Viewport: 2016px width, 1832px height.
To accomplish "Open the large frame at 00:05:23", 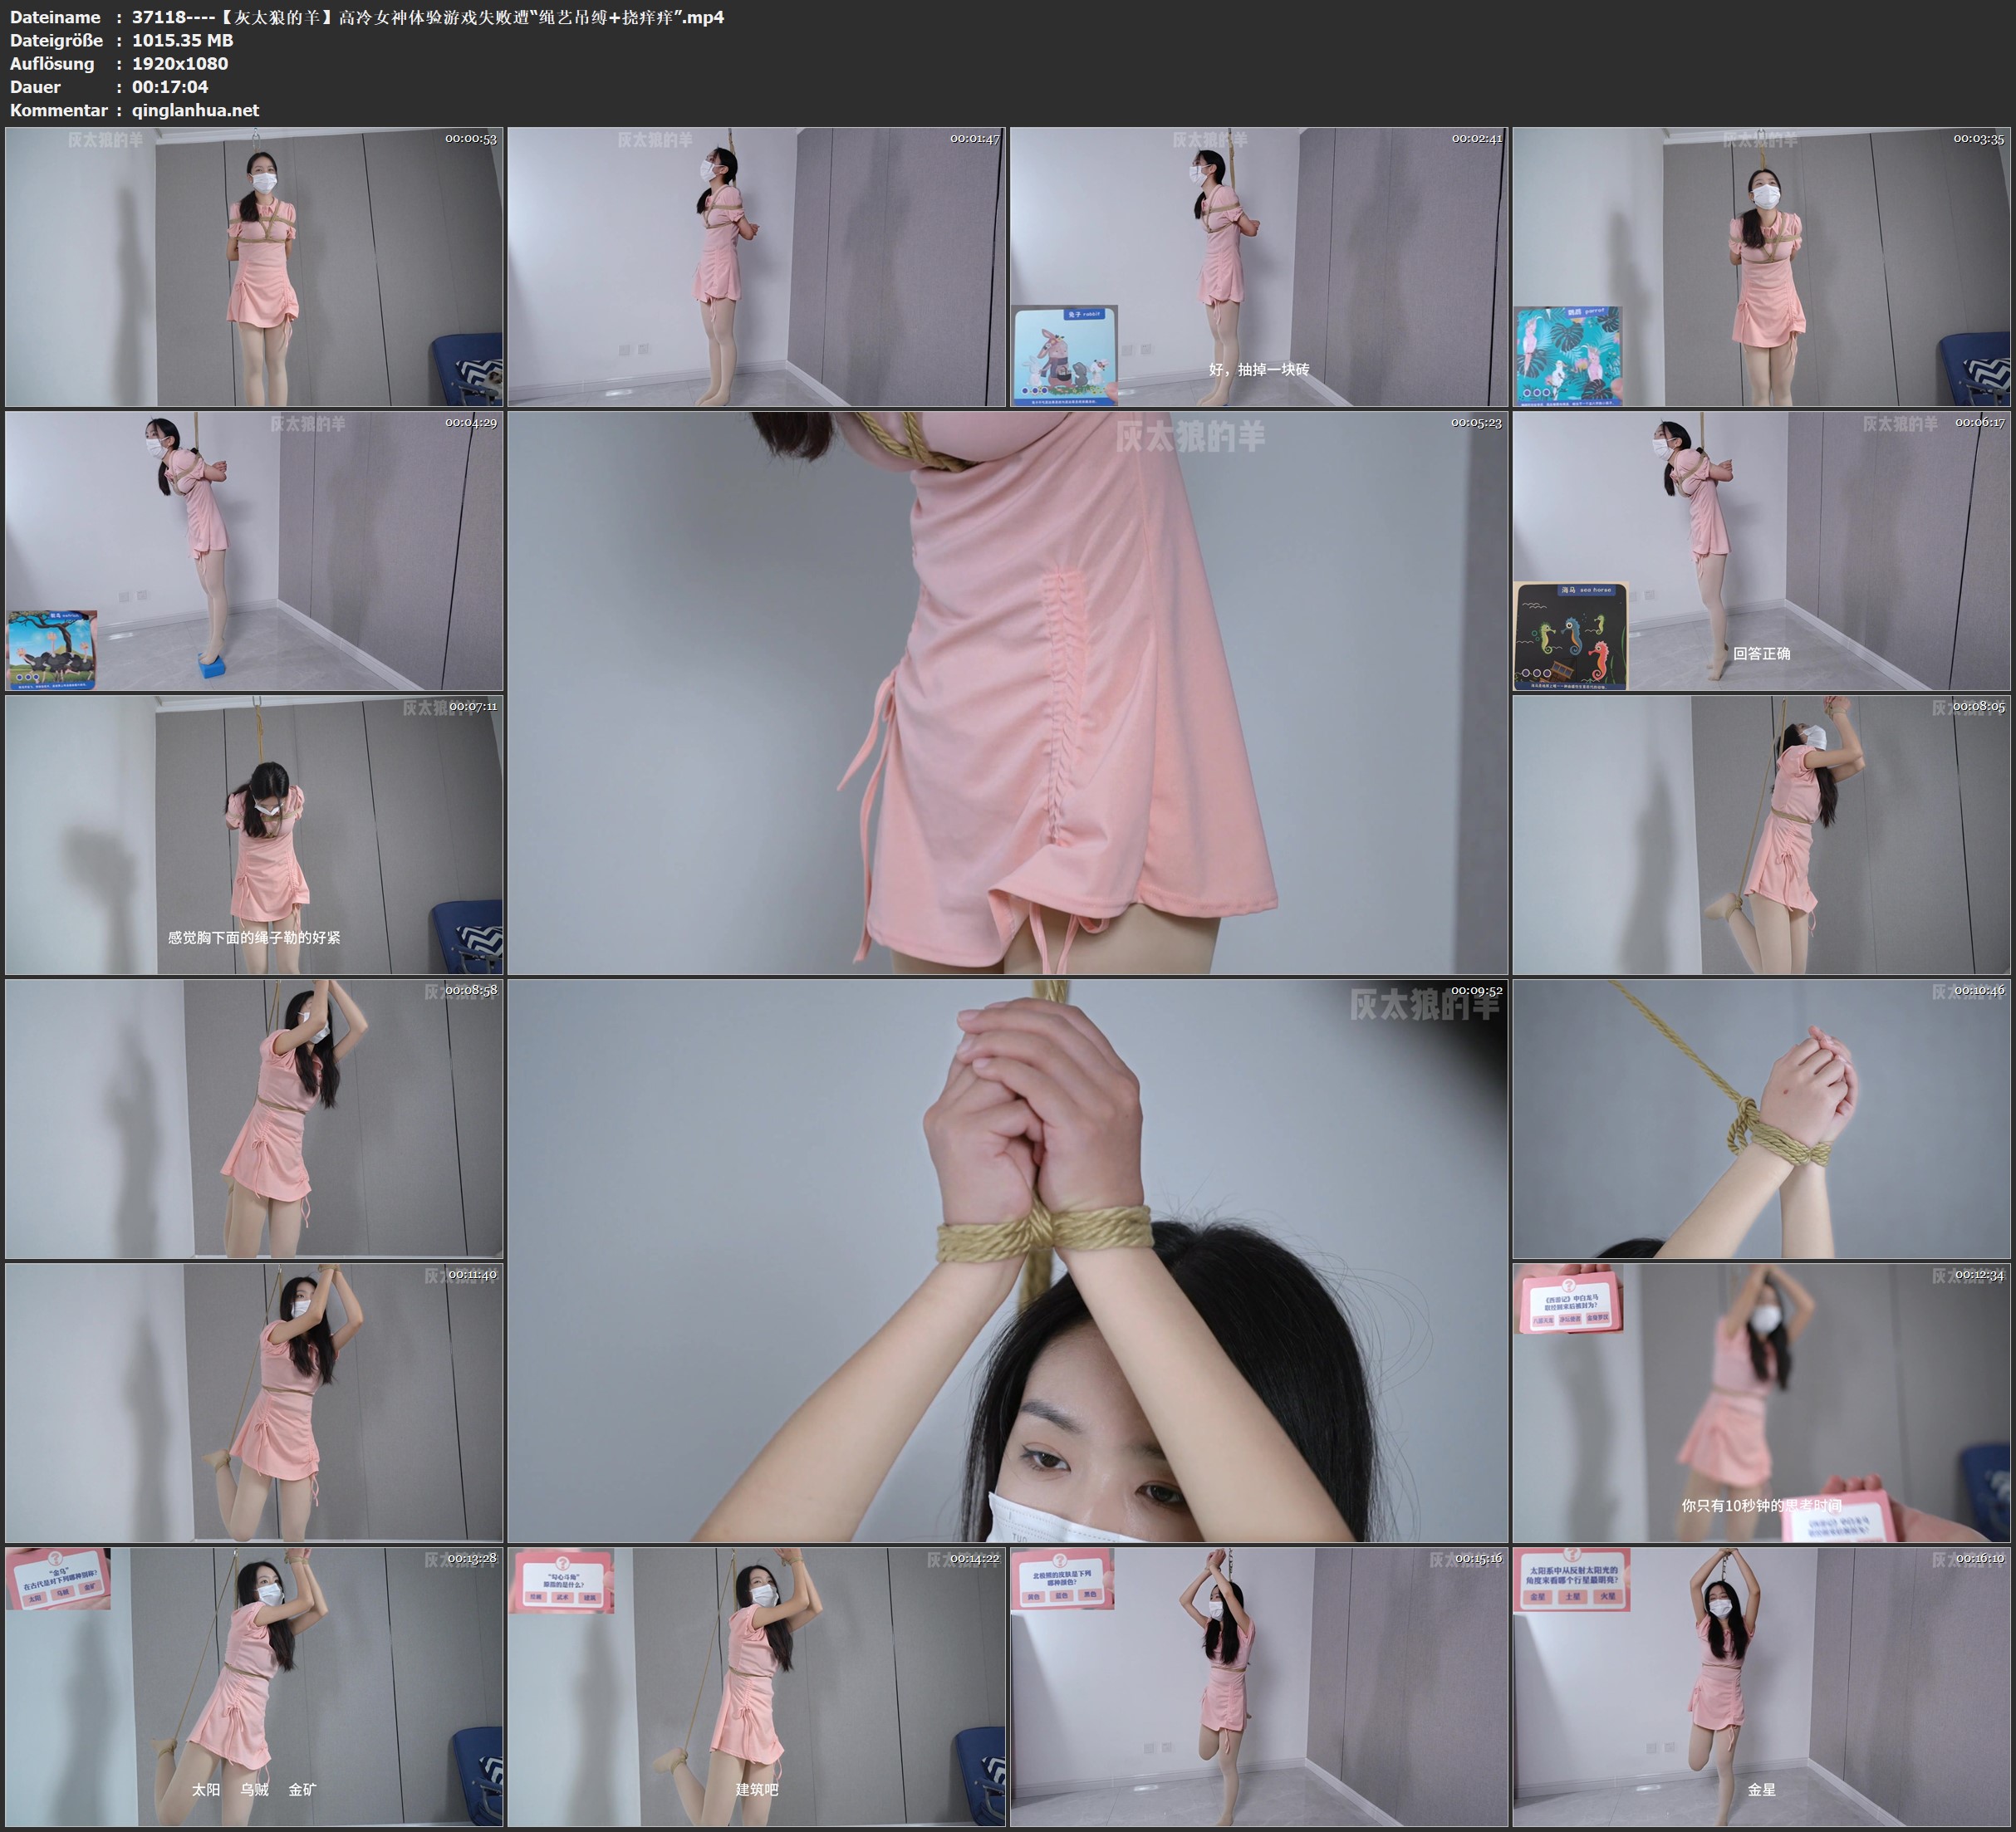I will click(x=1007, y=692).
